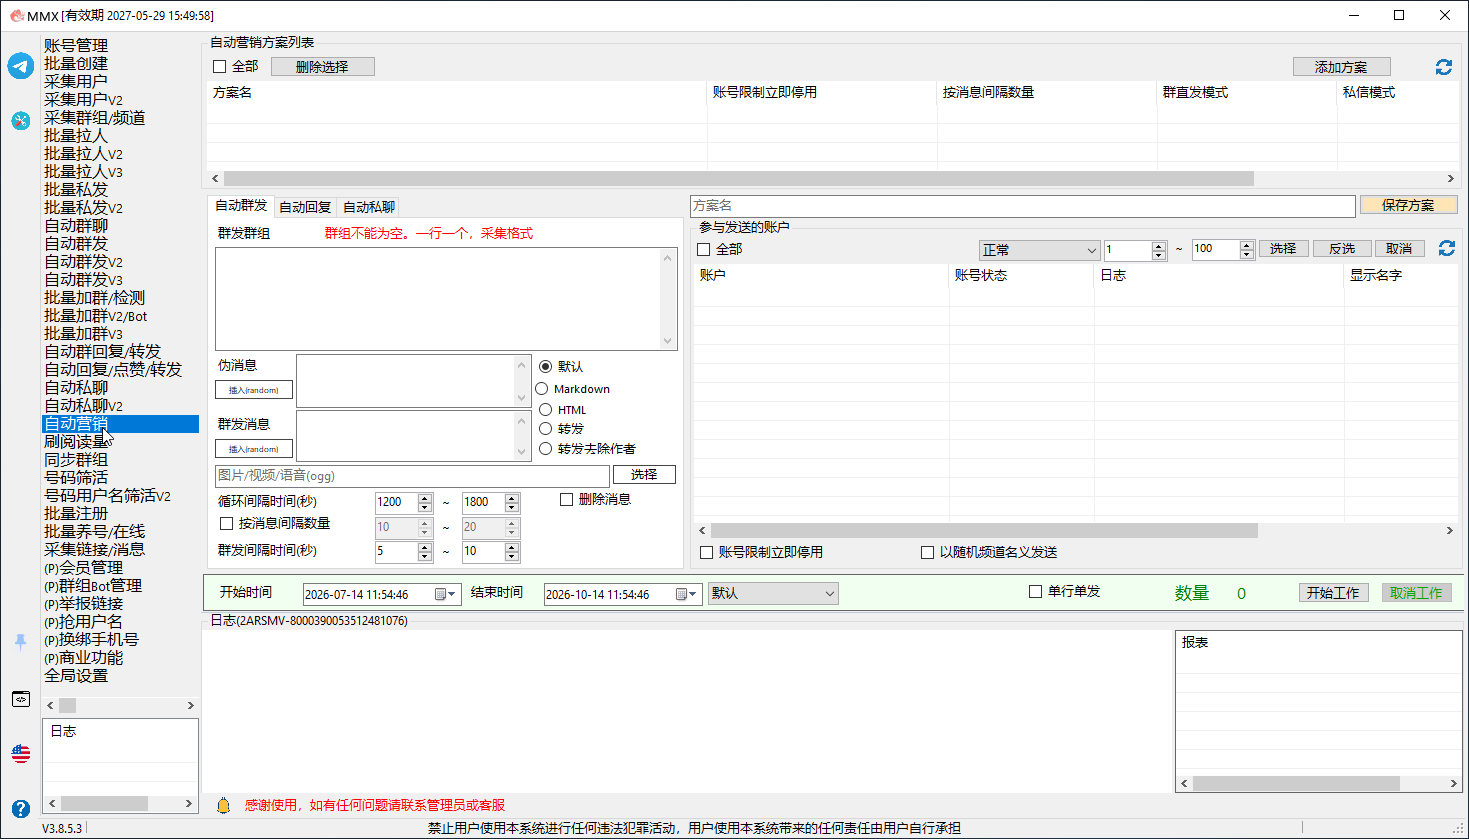Click 开始工作 button
Screen dimensions: 1469x839
tap(1333, 593)
